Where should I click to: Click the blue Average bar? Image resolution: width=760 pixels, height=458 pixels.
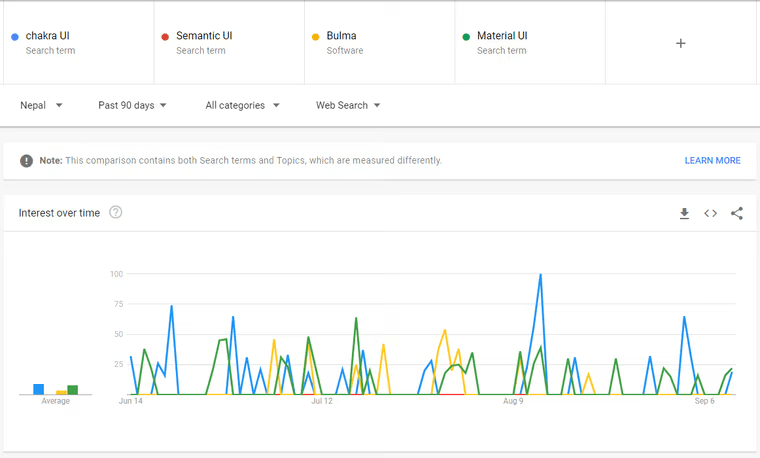coord(38,389)
